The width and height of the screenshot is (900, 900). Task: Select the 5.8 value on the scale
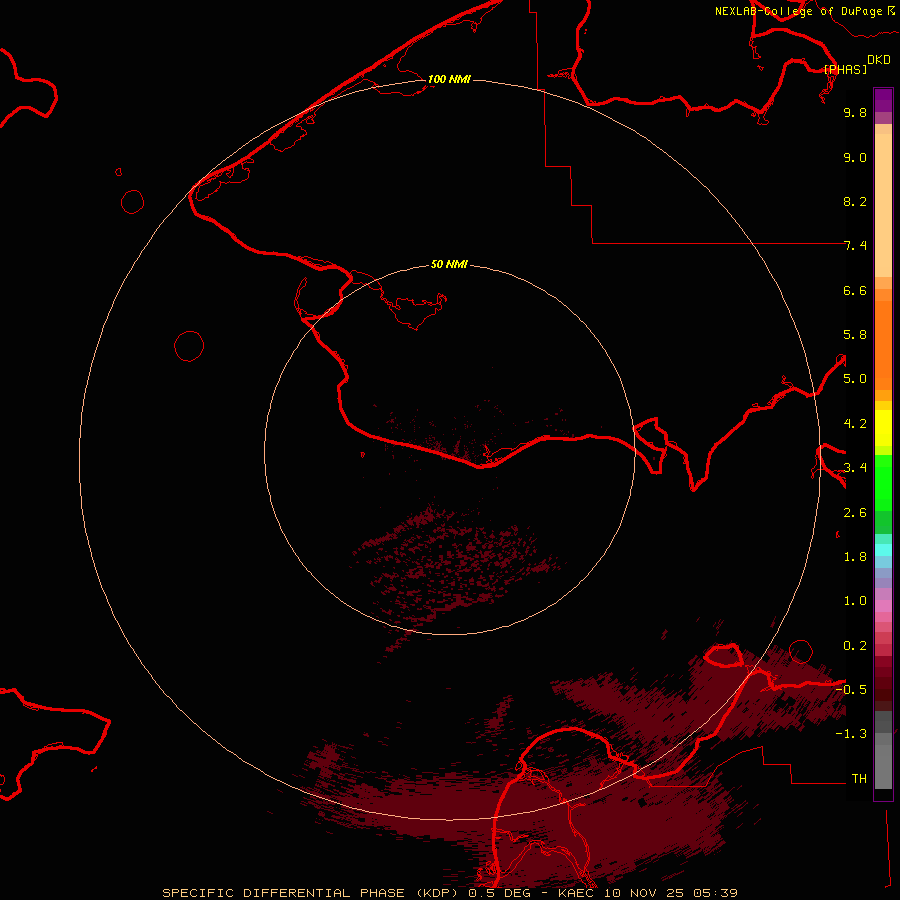pos(855,335)
